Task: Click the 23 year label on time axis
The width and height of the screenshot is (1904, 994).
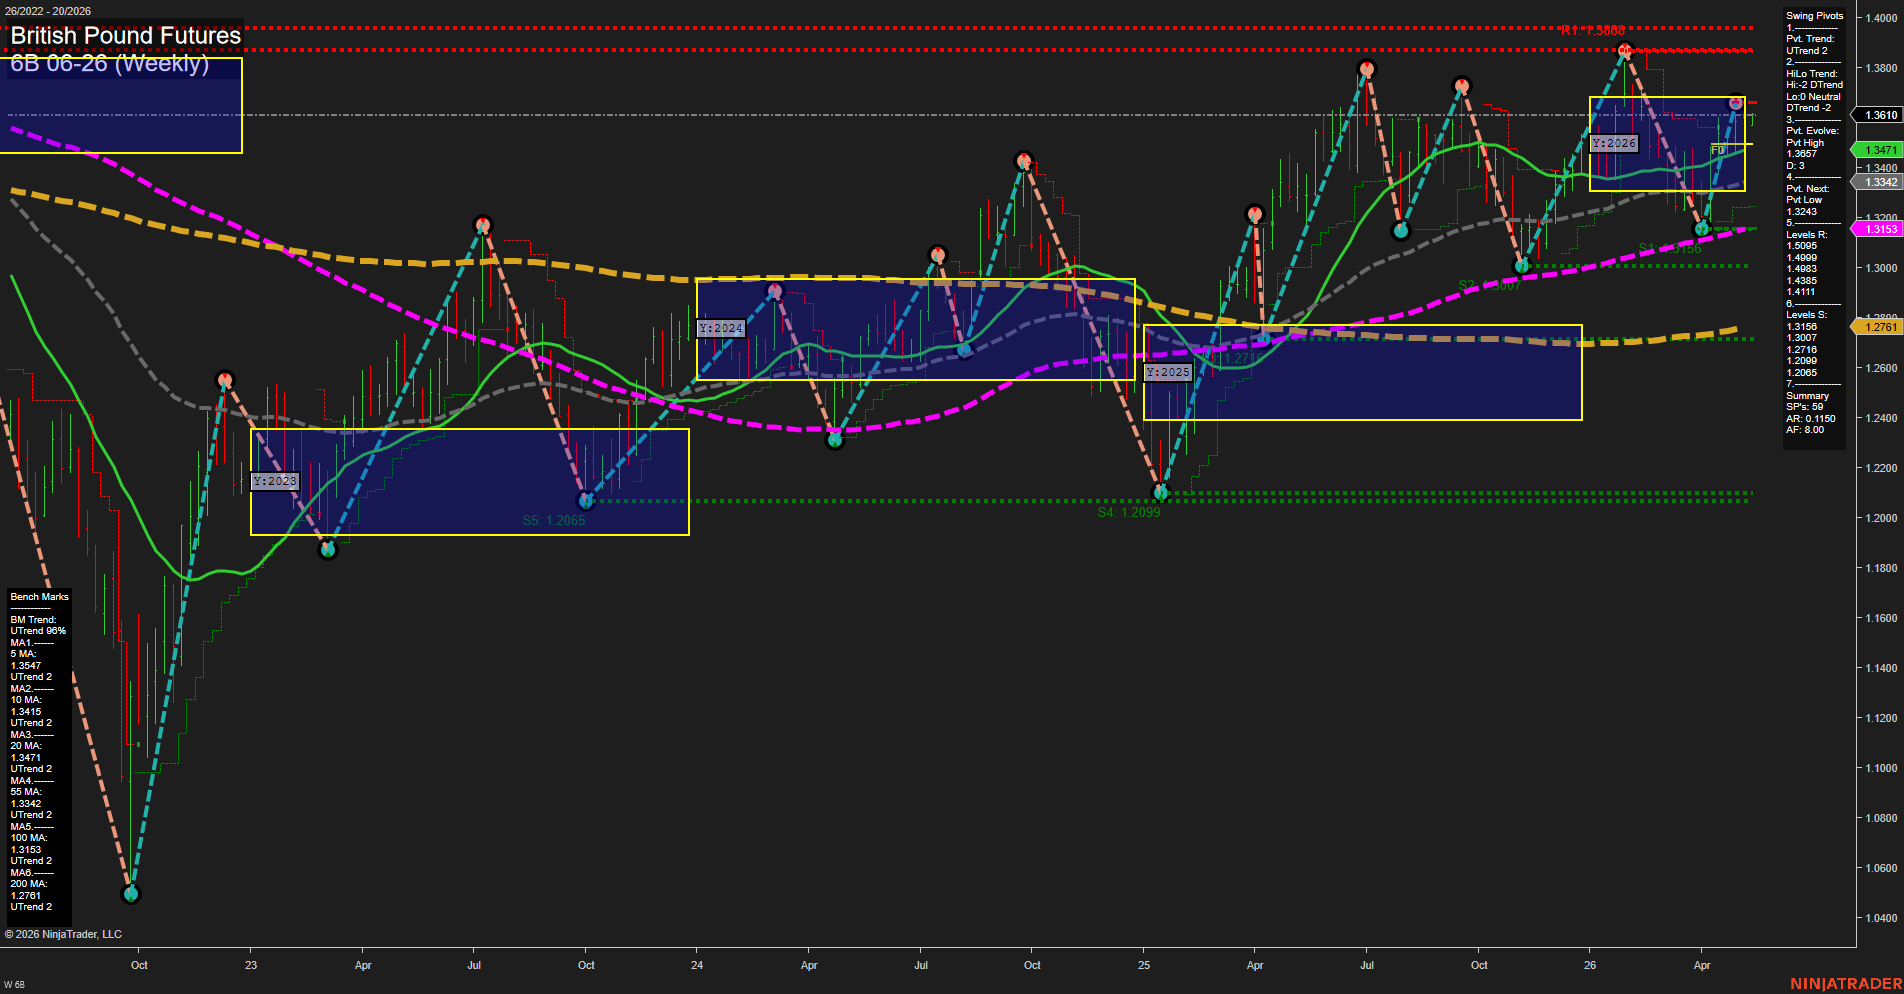Action: coord(251,965)
